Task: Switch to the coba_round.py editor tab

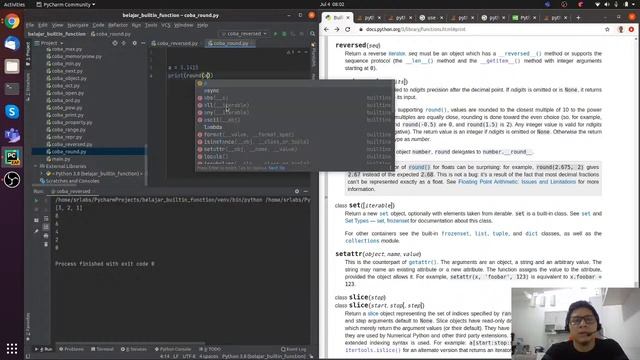Action: (229, 43)
